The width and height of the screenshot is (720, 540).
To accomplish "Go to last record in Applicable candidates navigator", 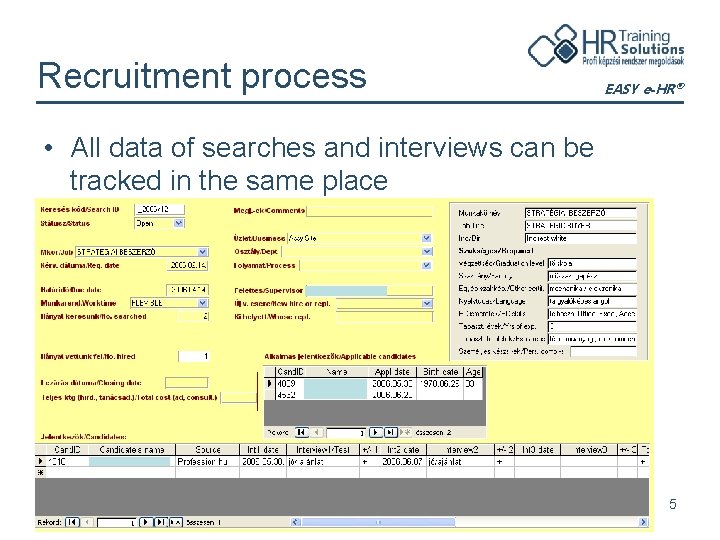I will tap(390, 432).
